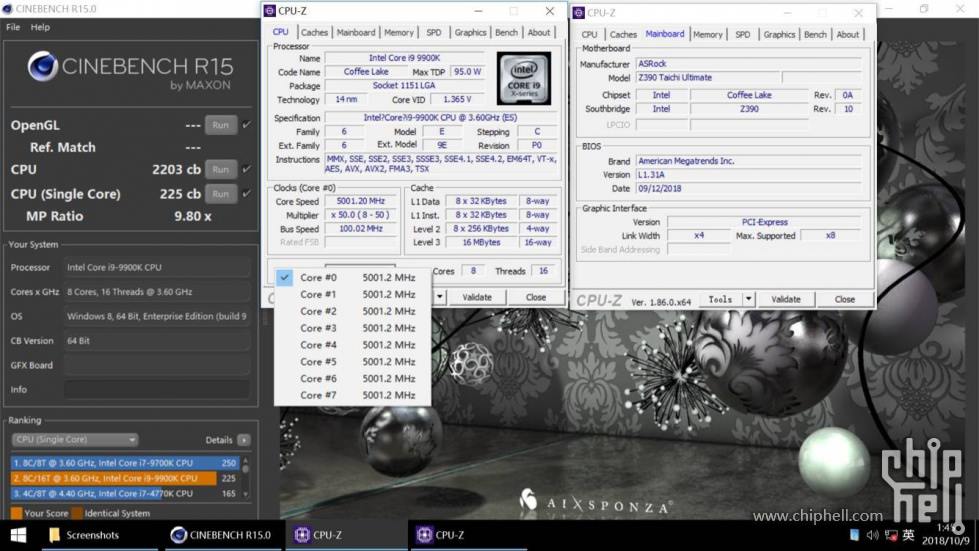
Task: Open the Windows Start button
Action: 18,535
